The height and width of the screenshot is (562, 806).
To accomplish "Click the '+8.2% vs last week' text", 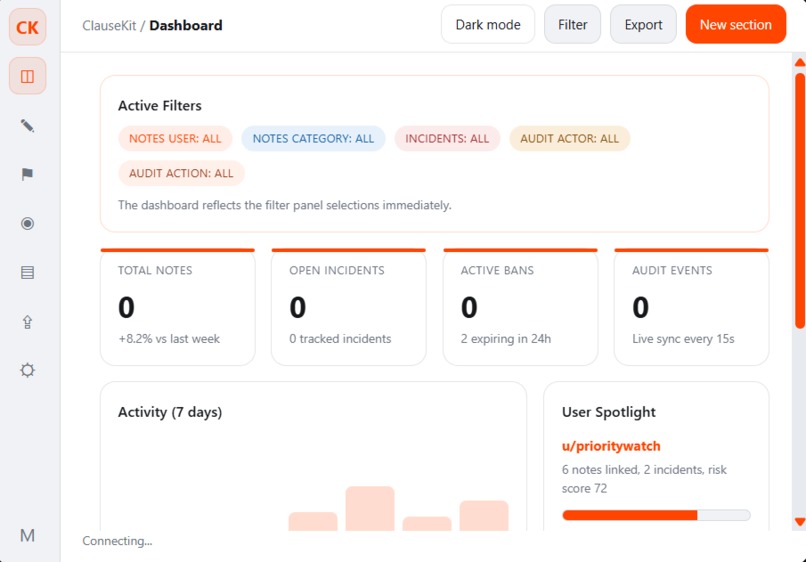I will 169,339.
